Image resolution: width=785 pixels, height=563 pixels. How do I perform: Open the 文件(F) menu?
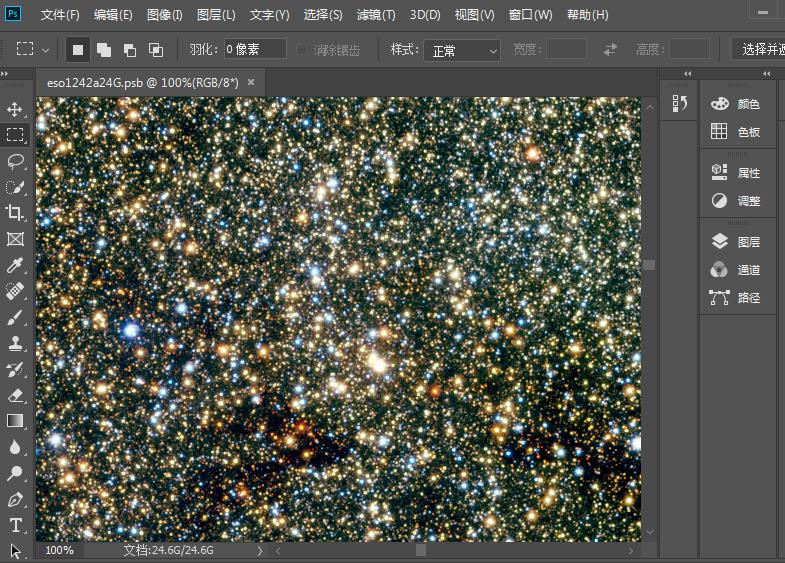[x=60, y=15]
